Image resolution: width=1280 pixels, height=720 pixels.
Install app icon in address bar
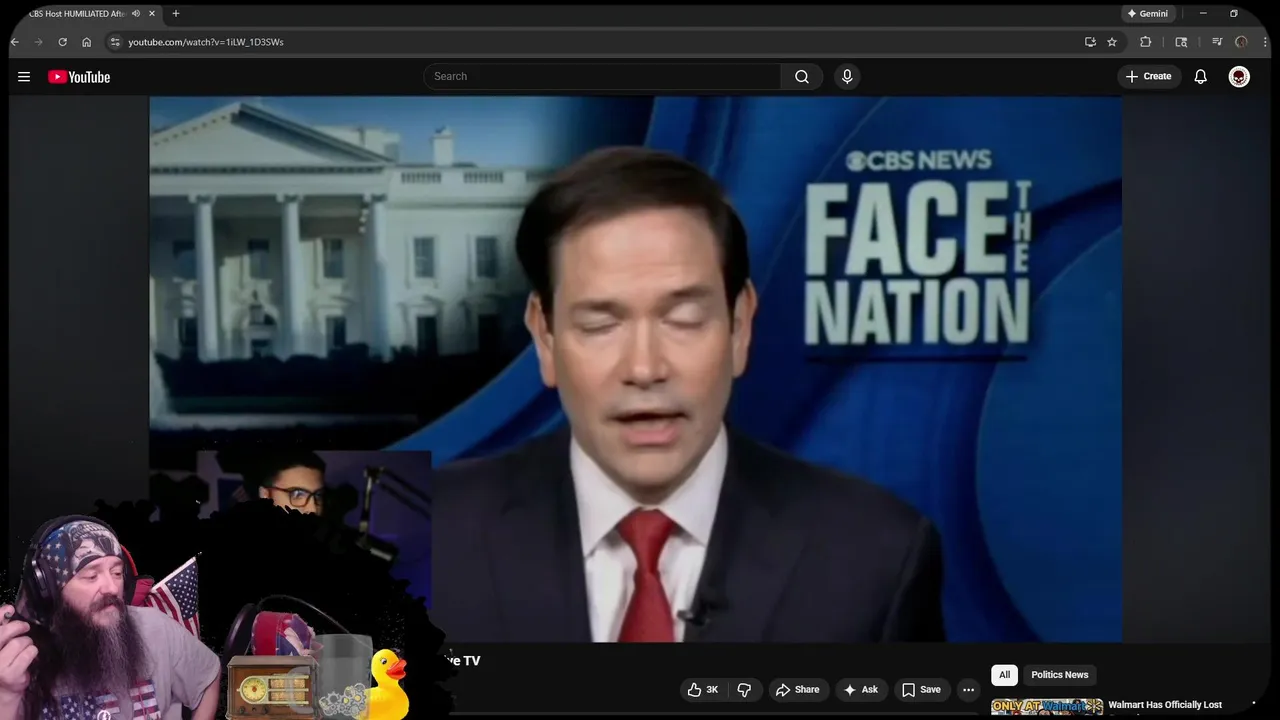1090,42
